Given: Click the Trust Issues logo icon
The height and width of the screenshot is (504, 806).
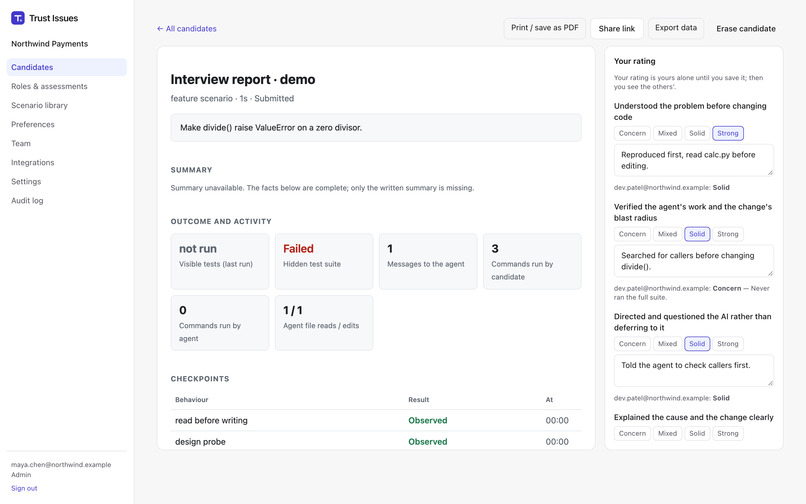Looking at the screenshot, I should [17, 18].
